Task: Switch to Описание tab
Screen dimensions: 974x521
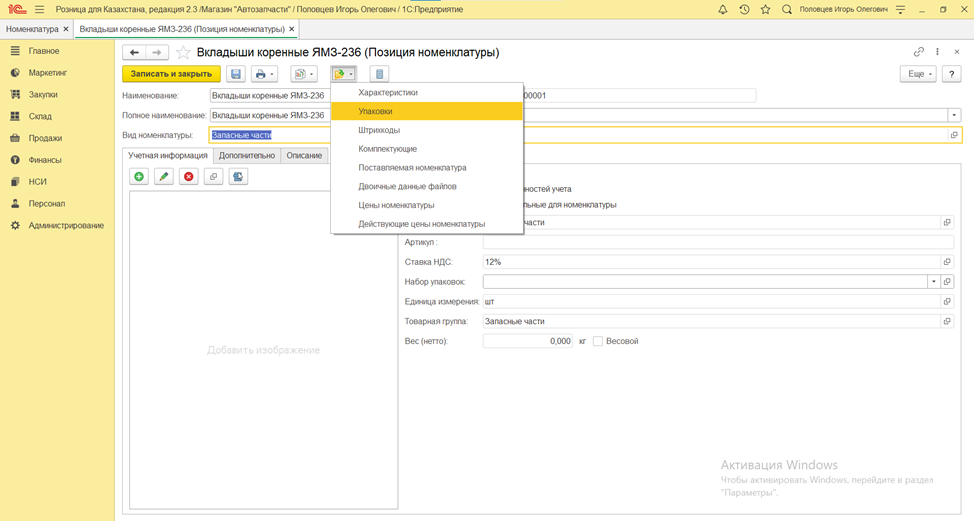Action: (x=304, y=156)
